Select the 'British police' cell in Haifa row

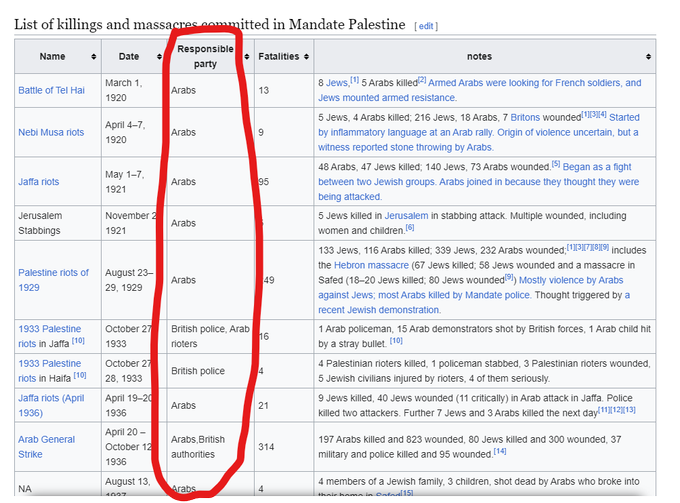[210, 371]
